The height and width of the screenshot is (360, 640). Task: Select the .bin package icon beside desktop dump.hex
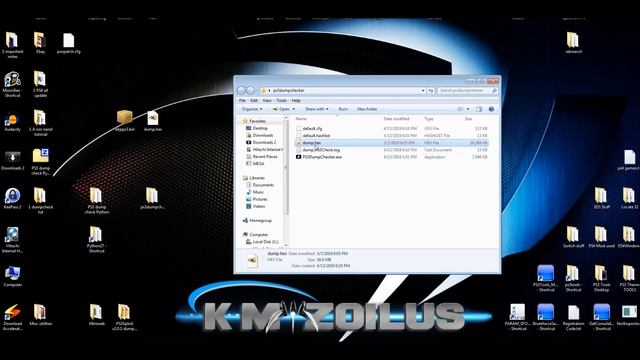(x=124, y=121)
